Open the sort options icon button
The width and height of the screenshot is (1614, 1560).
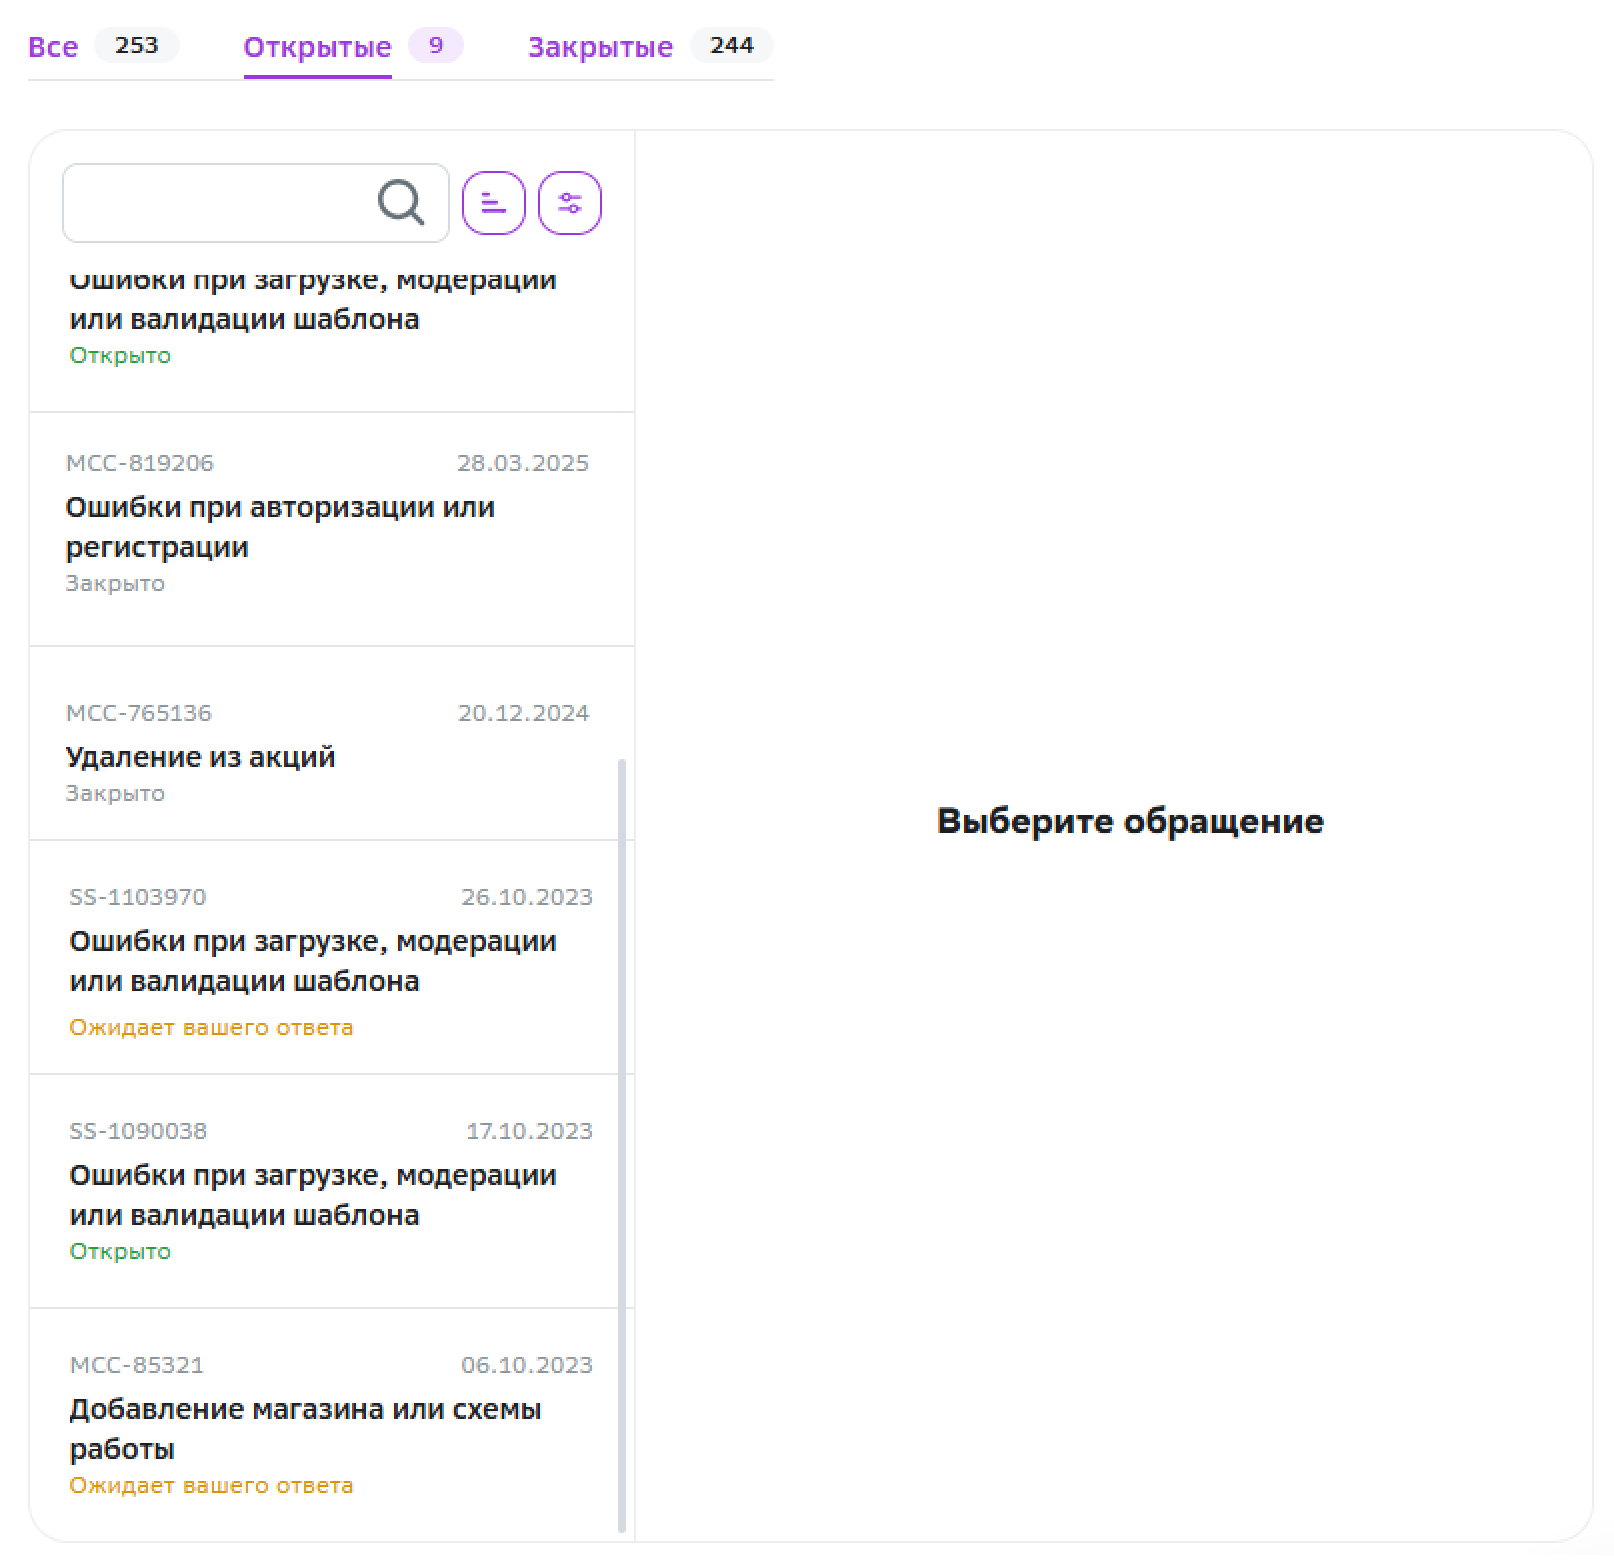494,203
